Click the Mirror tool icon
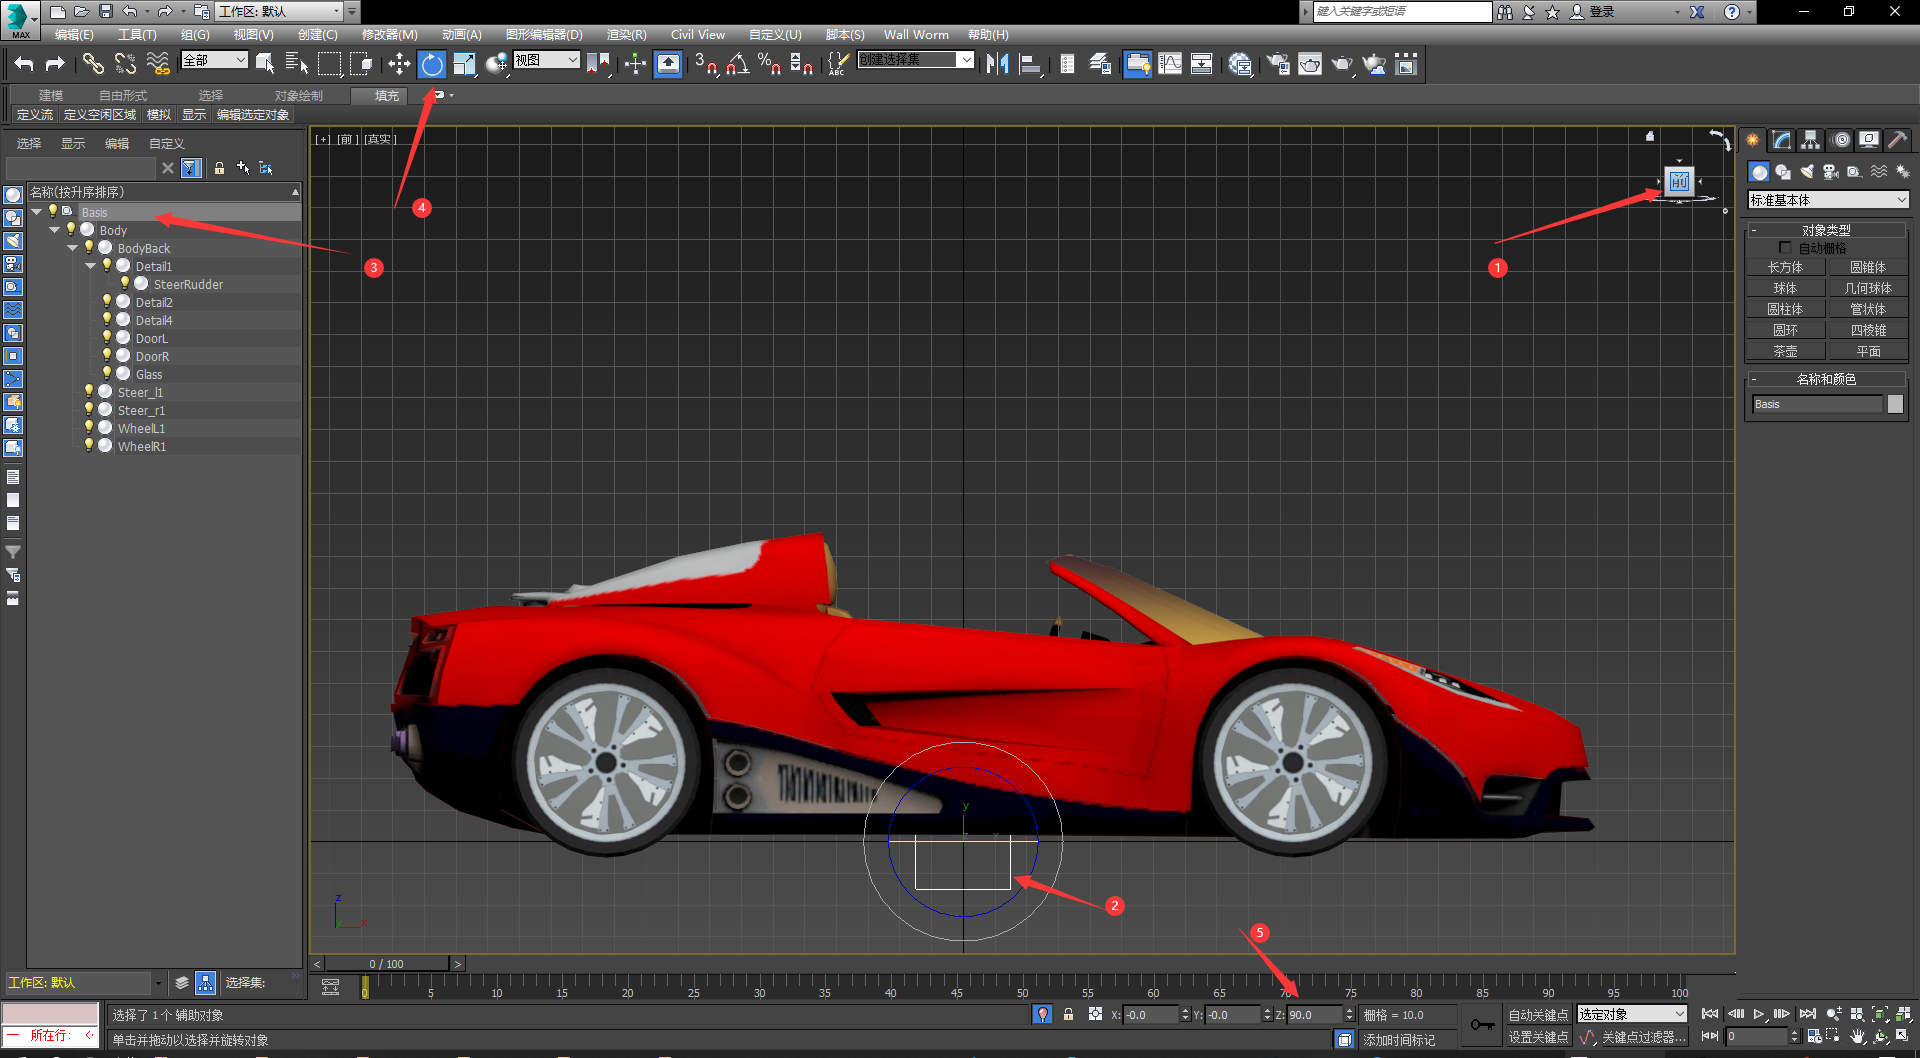The width and height of the screenshot is (1920, 1058). pyautogui.click(x=997, y=65)
